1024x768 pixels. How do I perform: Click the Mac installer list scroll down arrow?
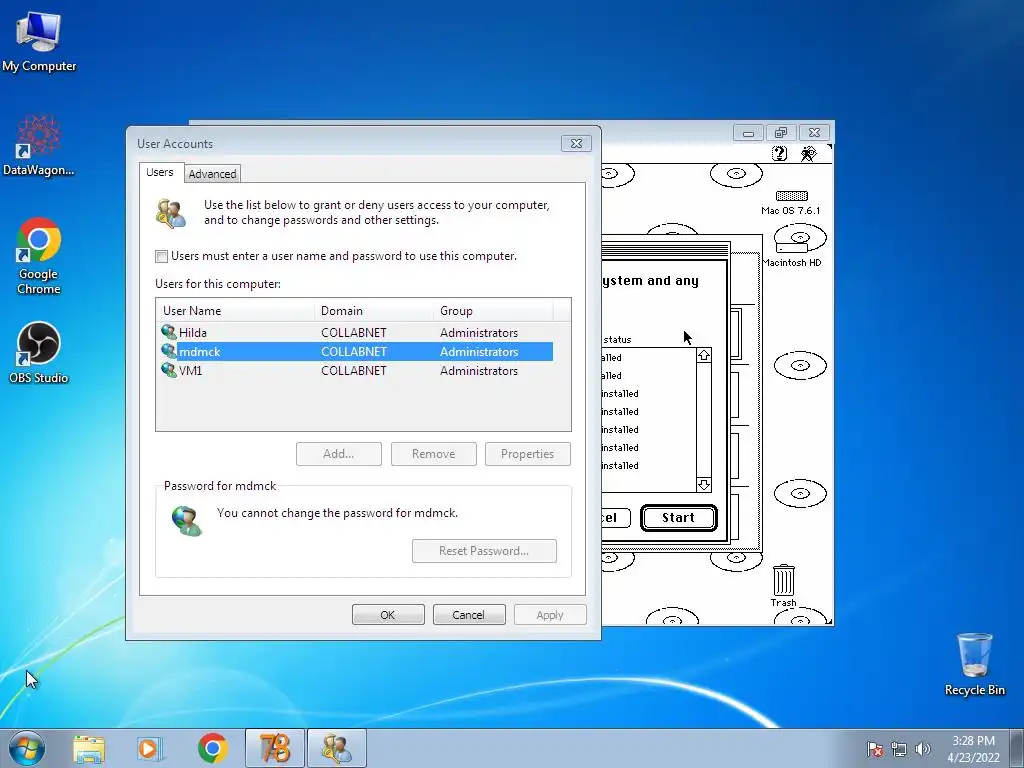[703, 485]
